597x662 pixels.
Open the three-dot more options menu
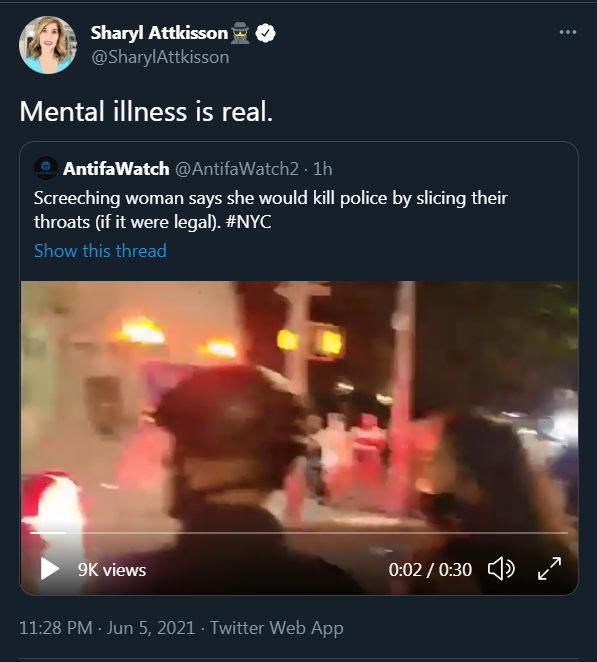567,32
